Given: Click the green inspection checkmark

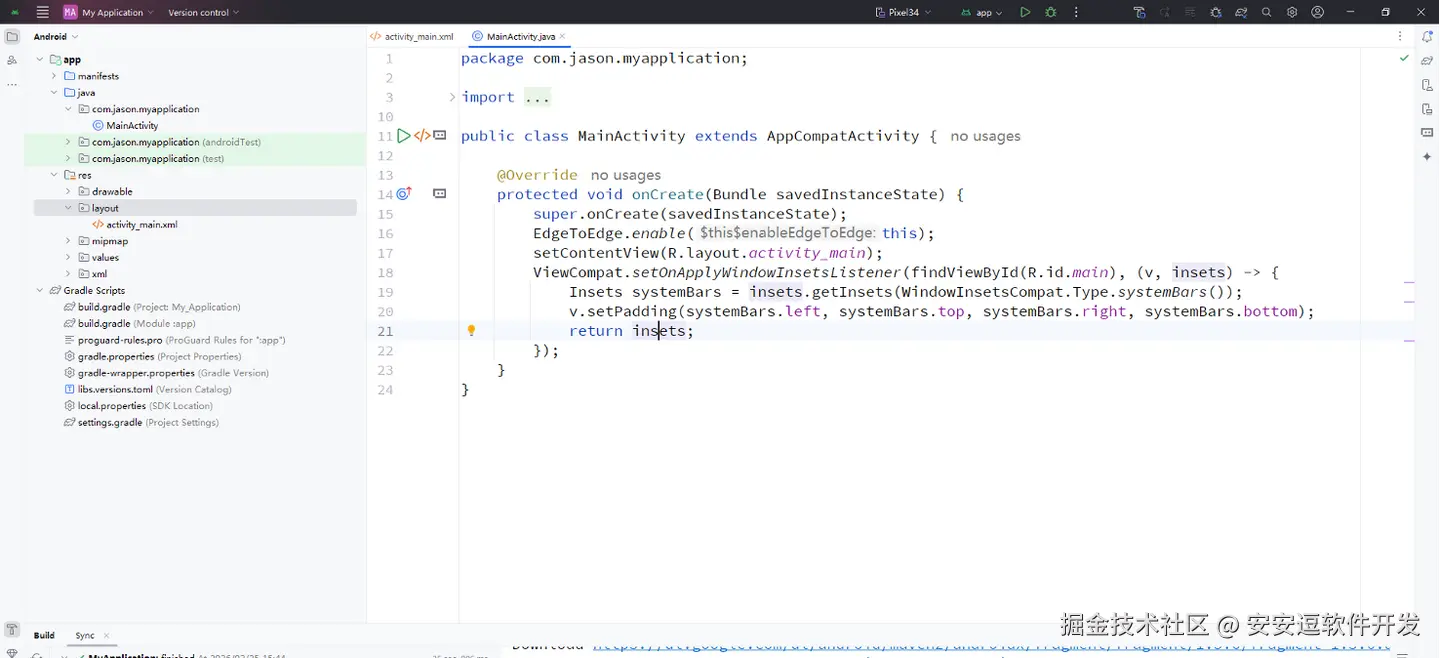Looking at the screenshot, I should (1404, 59).
